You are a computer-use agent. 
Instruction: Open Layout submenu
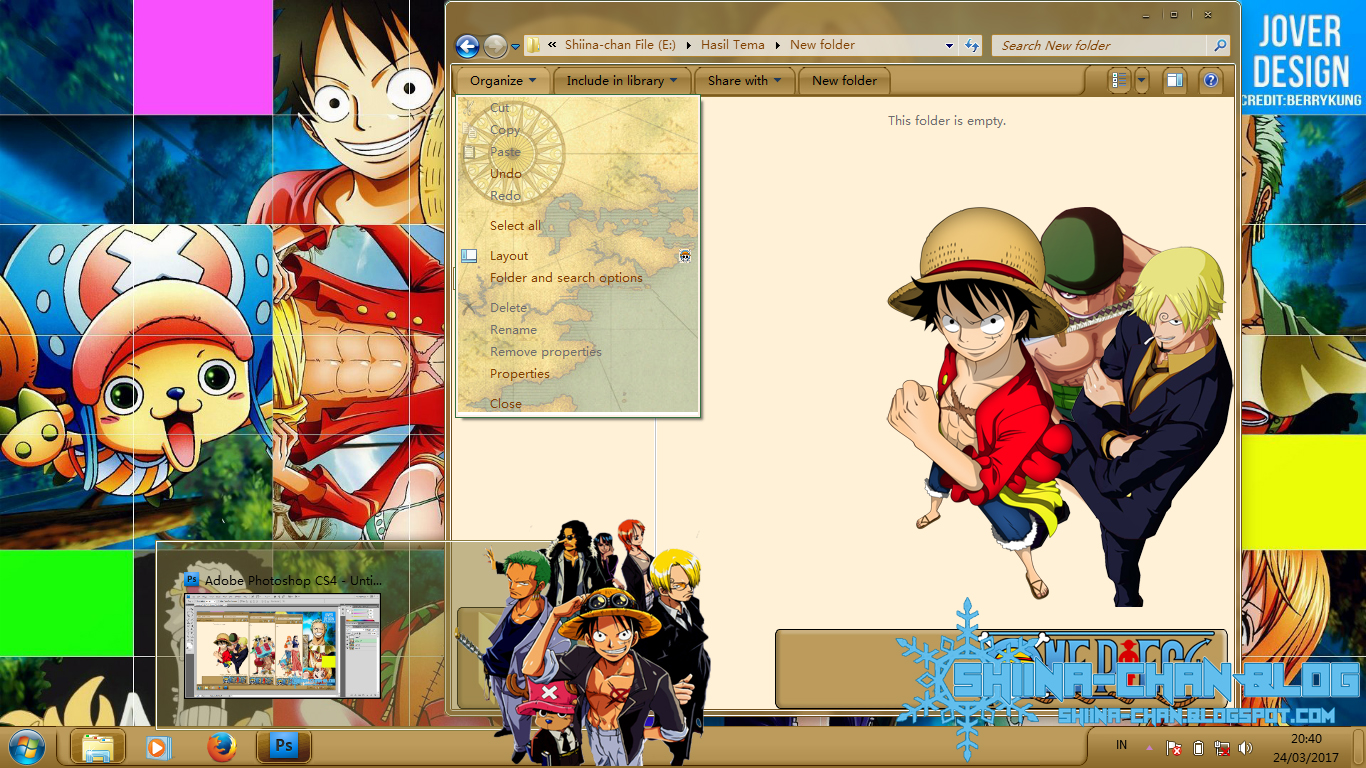(x=579, y=256)
